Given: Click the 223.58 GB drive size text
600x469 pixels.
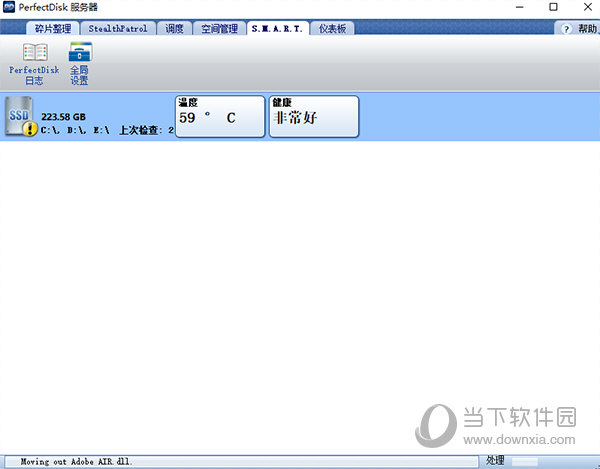Looking at the screenshot, I should click(64, 117).
